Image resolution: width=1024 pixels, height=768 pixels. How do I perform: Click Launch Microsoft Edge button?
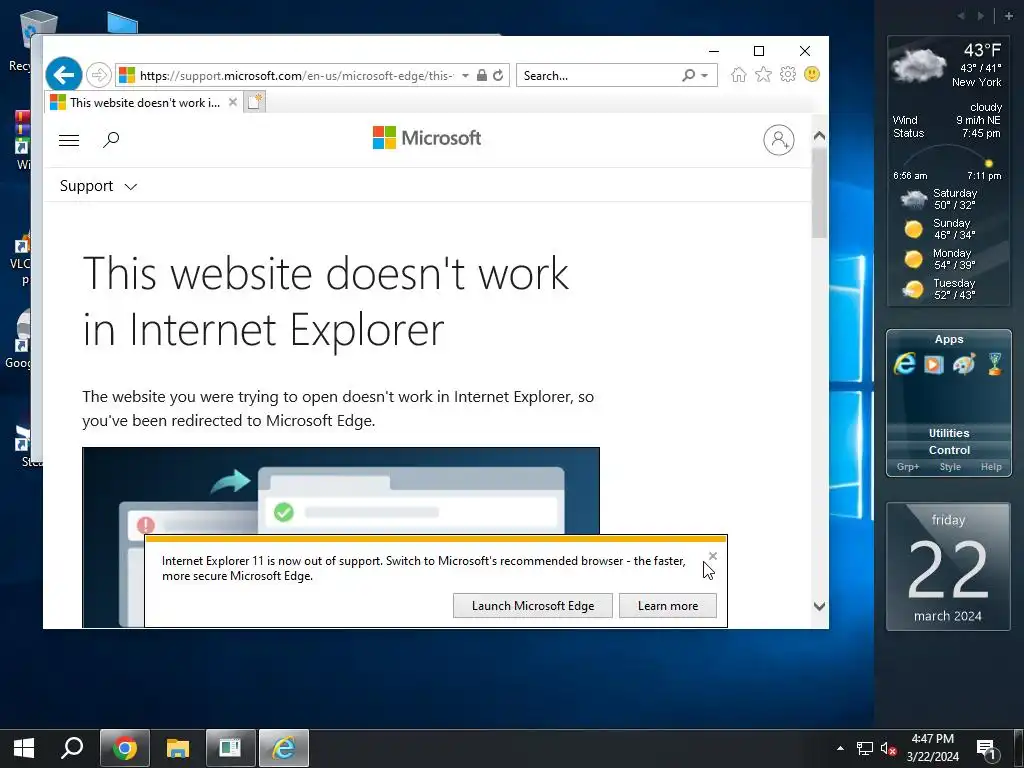533,605
